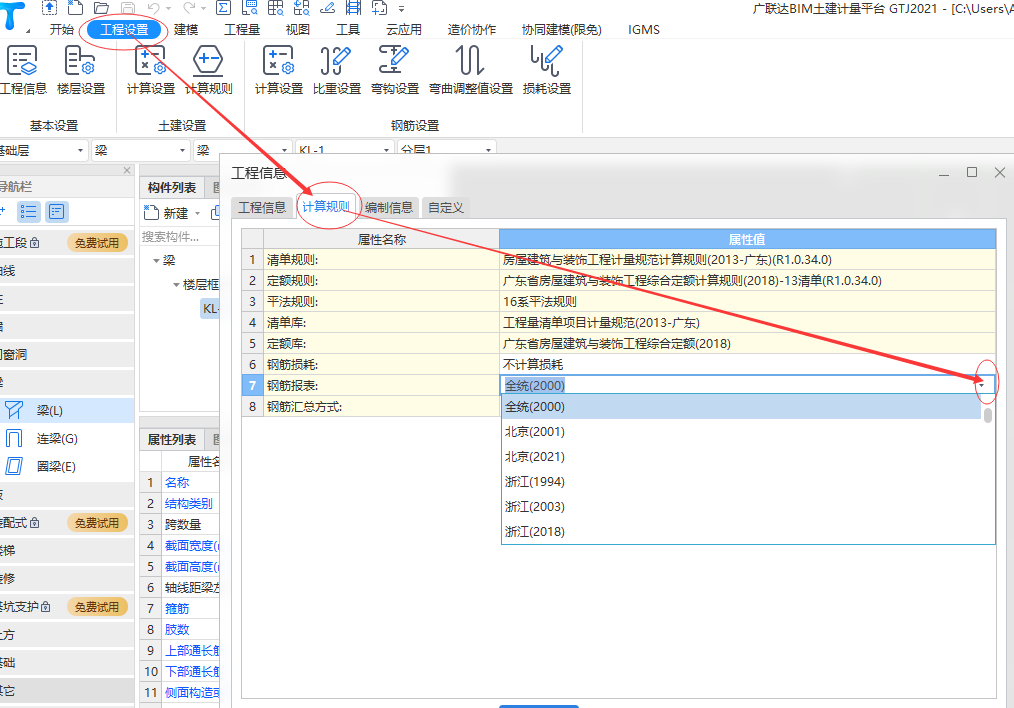Open the 梁 combo box next to 基础层
The width and height of the screenshot is (1014, 708).
point(140,150)
